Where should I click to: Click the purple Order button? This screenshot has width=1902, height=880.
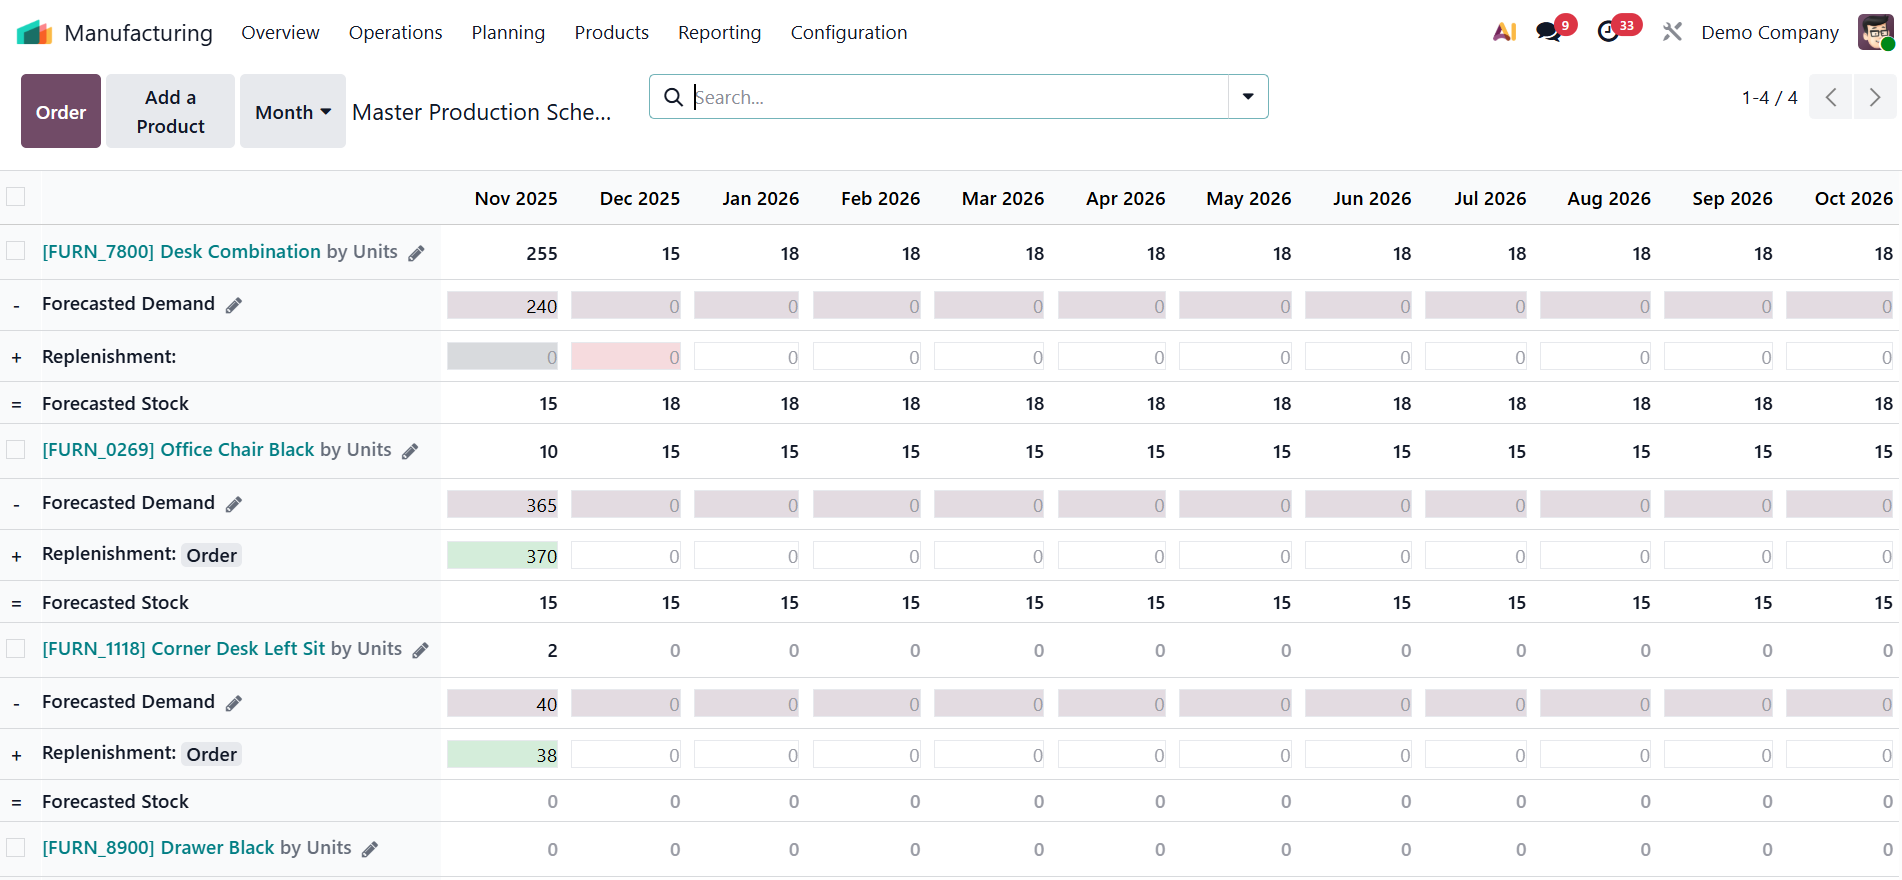61,112
